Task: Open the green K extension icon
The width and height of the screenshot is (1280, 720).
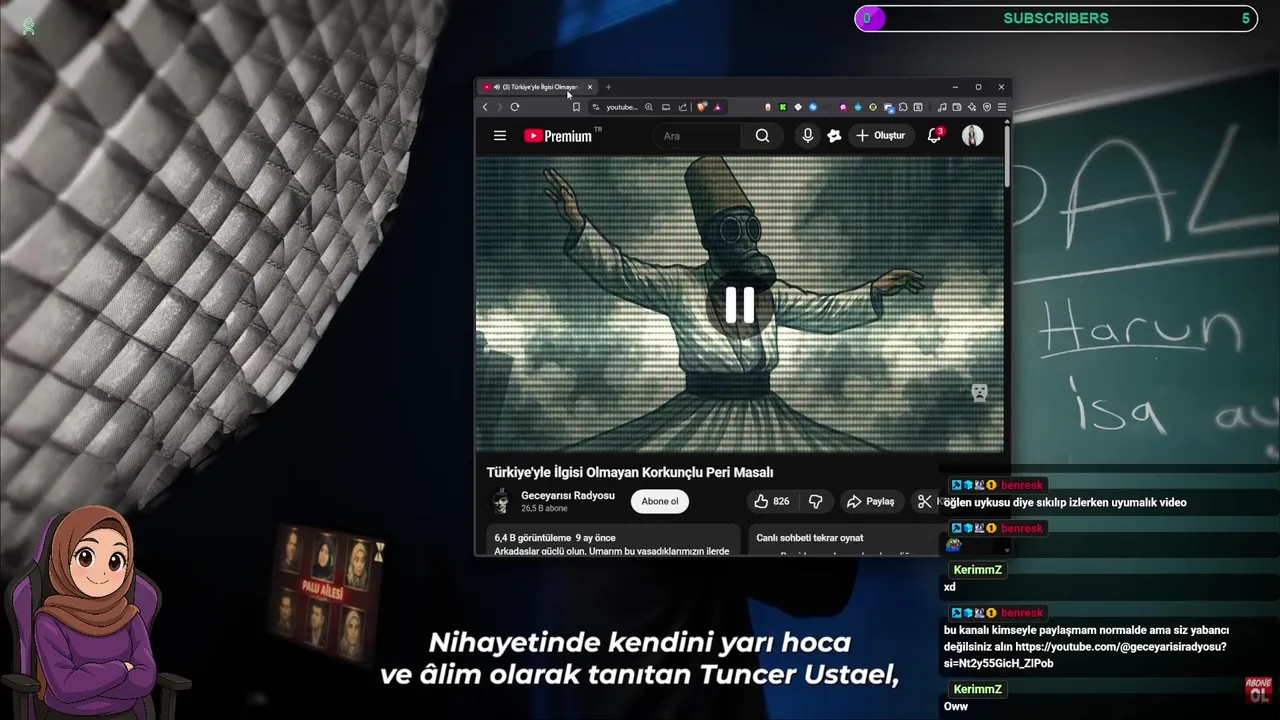Action: pos(783,107)
